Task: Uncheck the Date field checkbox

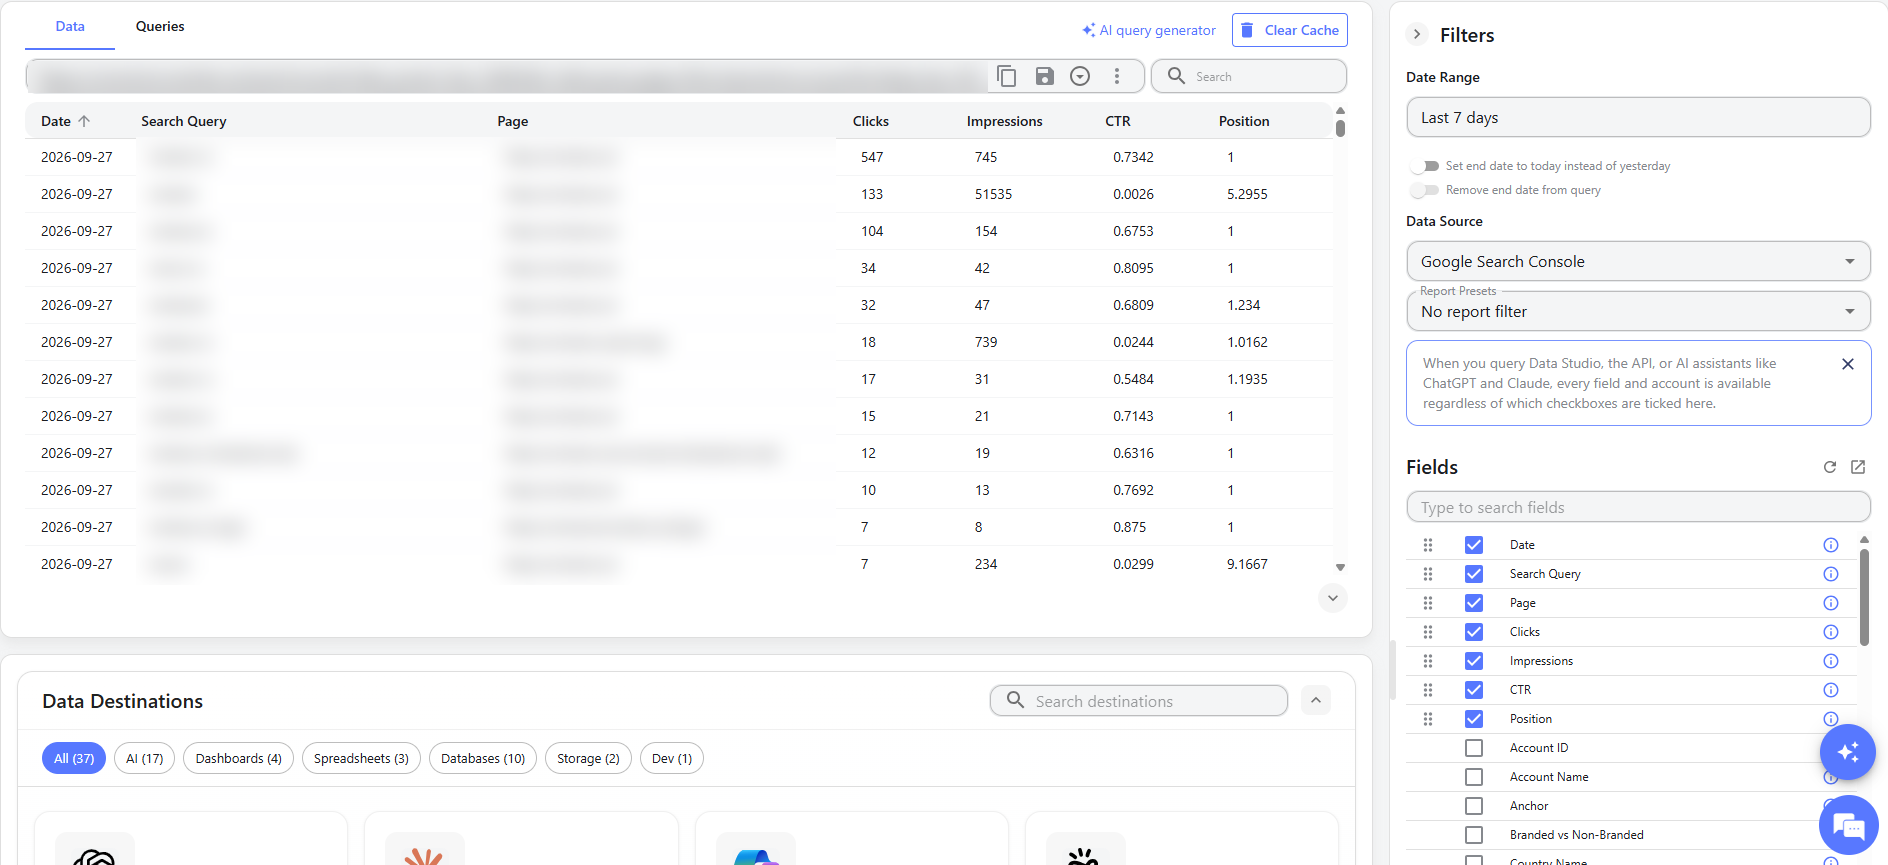Action: tap(1474, 545)
